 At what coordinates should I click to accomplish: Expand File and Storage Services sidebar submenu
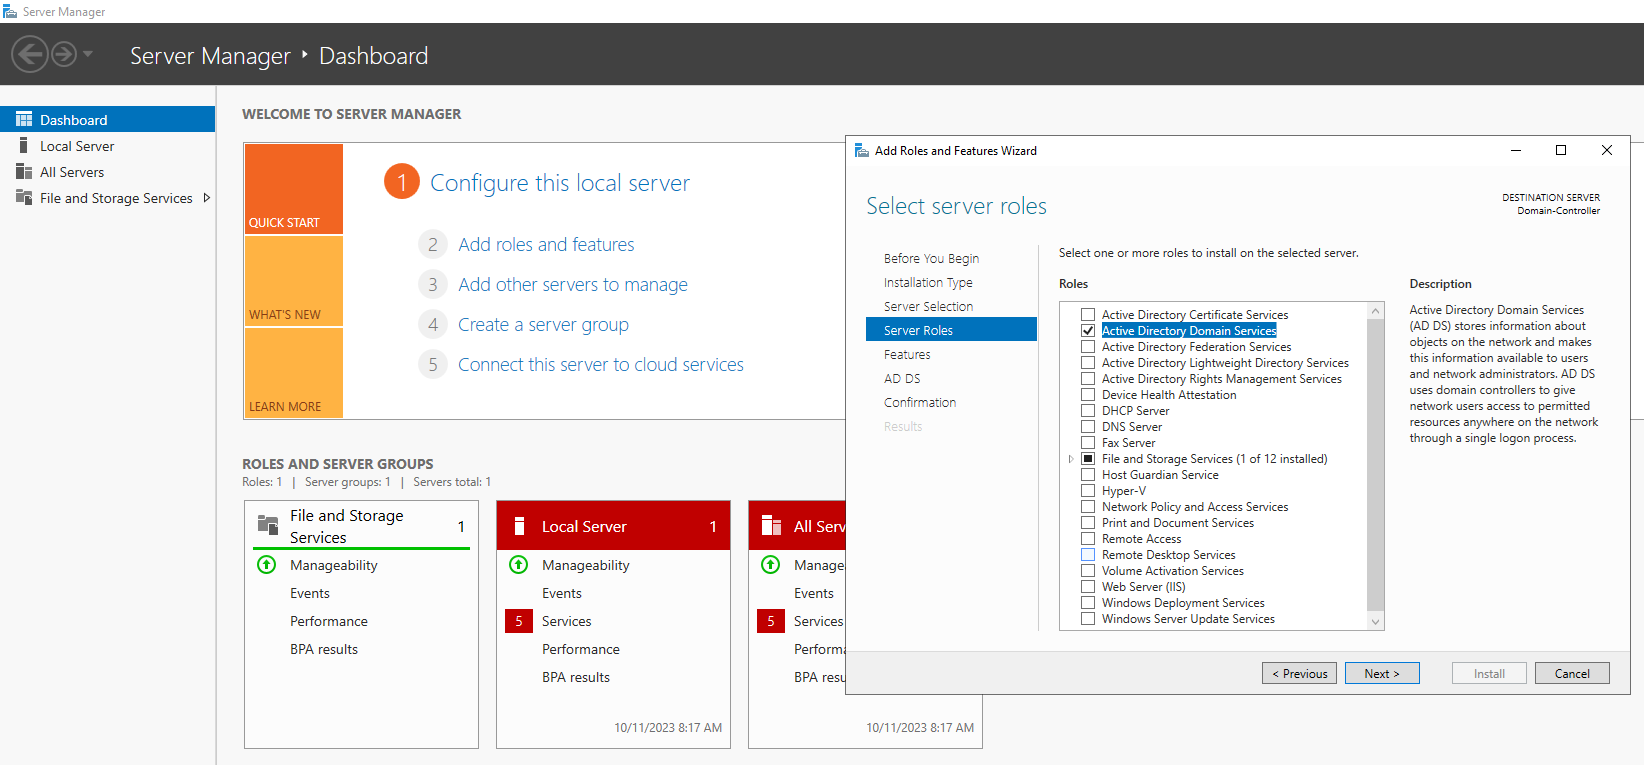coord(207,198)
